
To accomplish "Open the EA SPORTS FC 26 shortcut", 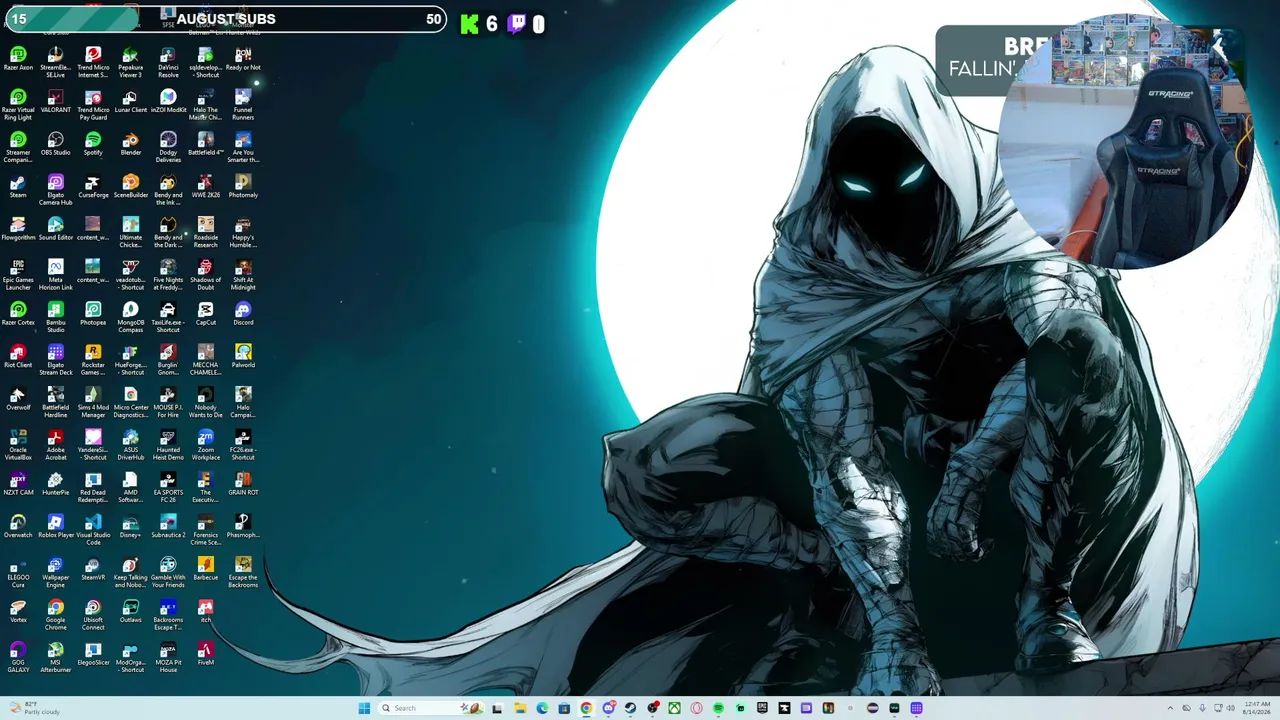I will [x=168, y=487].
